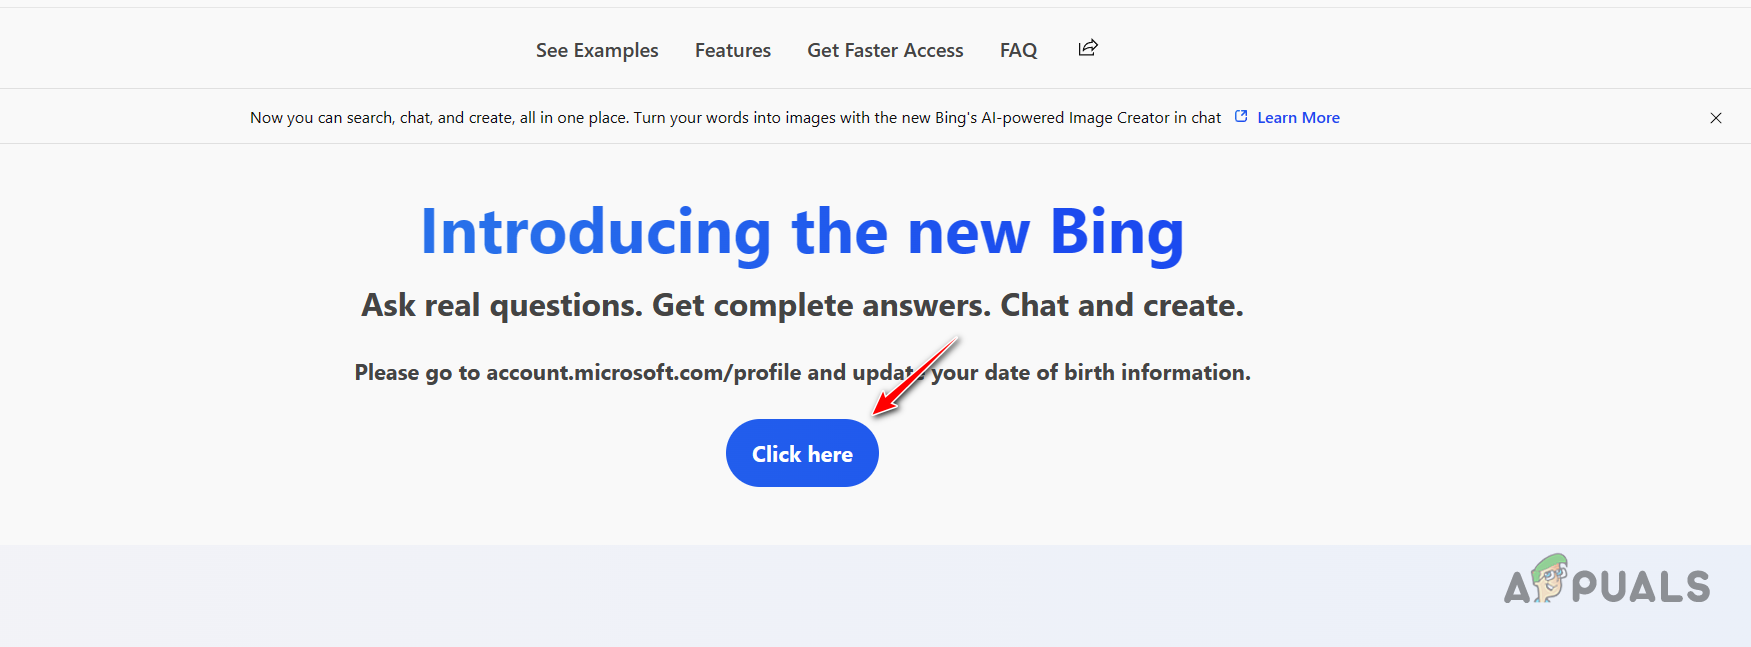1751x647 pixels.
Task: Click inside the gray footer area
Action: tap(400, 595)
